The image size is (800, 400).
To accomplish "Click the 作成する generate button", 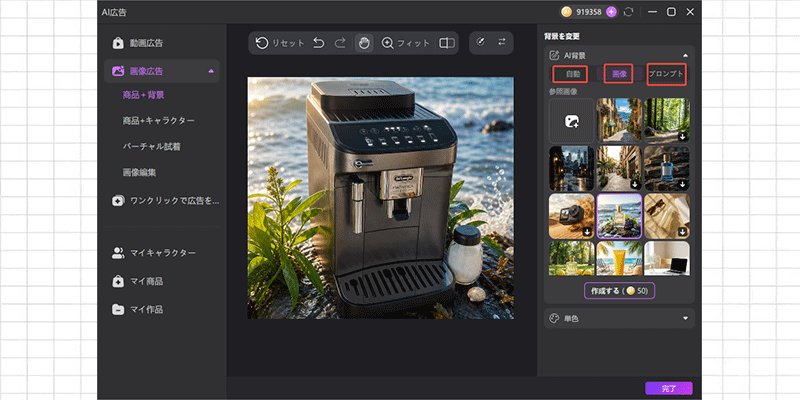I will 619,290.
